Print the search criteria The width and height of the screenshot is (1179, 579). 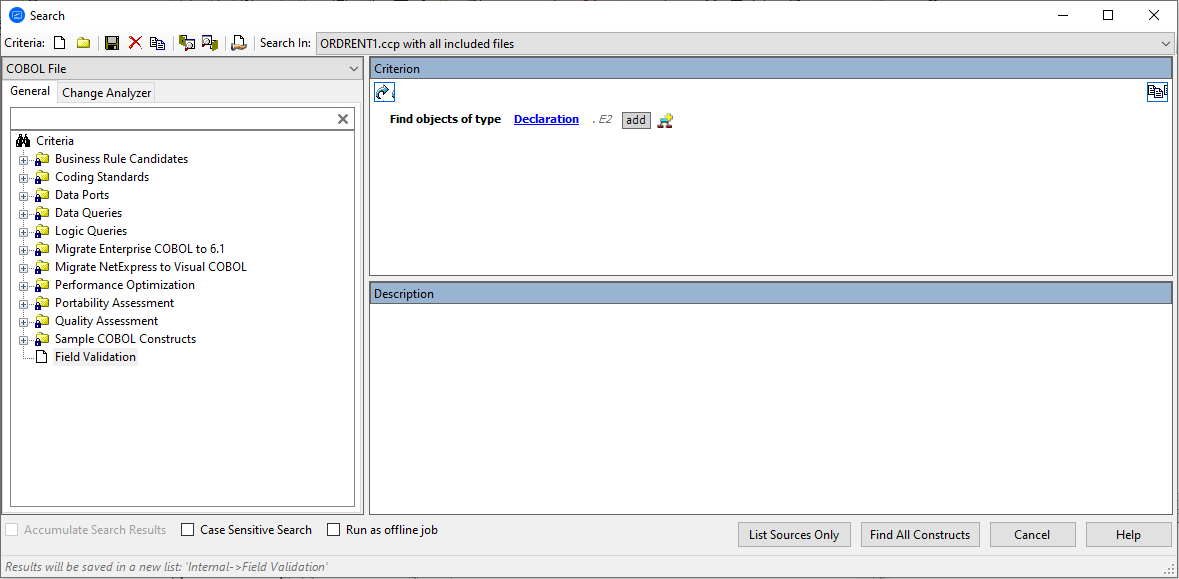(239, 42)
